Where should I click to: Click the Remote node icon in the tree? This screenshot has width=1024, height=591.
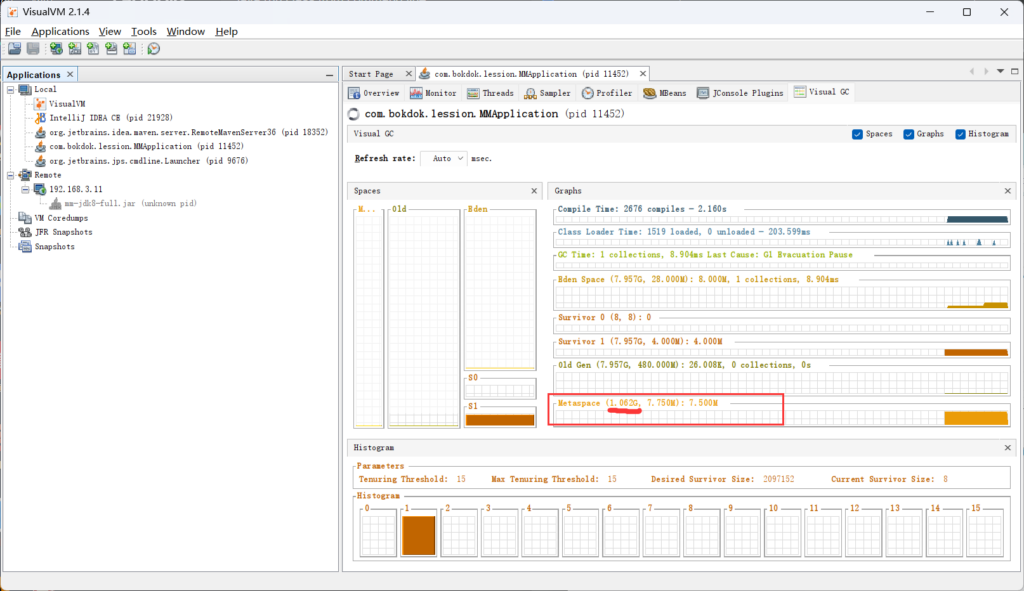(25, 175)
